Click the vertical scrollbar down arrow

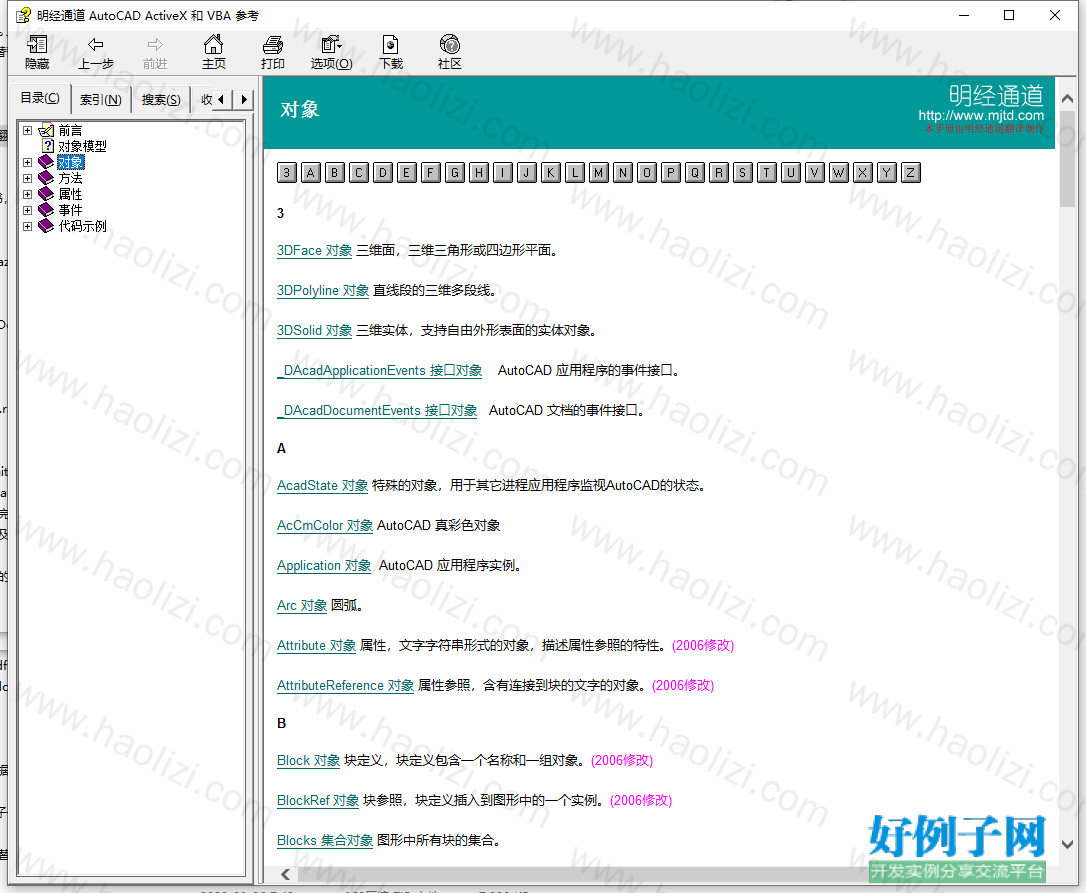1067,845
